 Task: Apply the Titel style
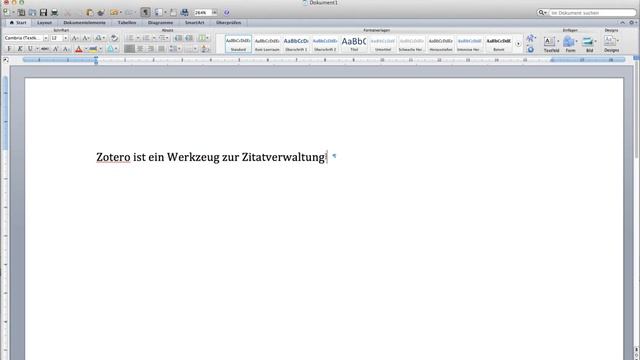click(354, 44)
